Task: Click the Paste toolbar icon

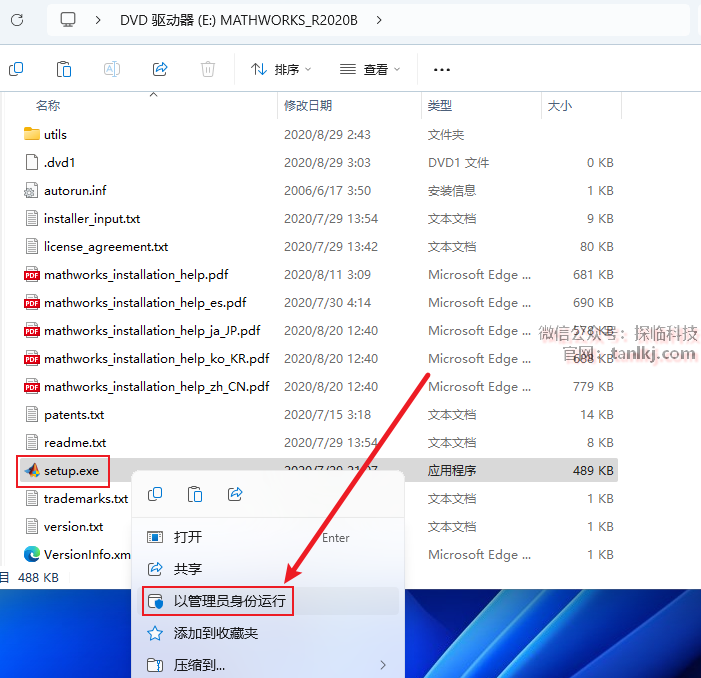Action: (64, 69)
